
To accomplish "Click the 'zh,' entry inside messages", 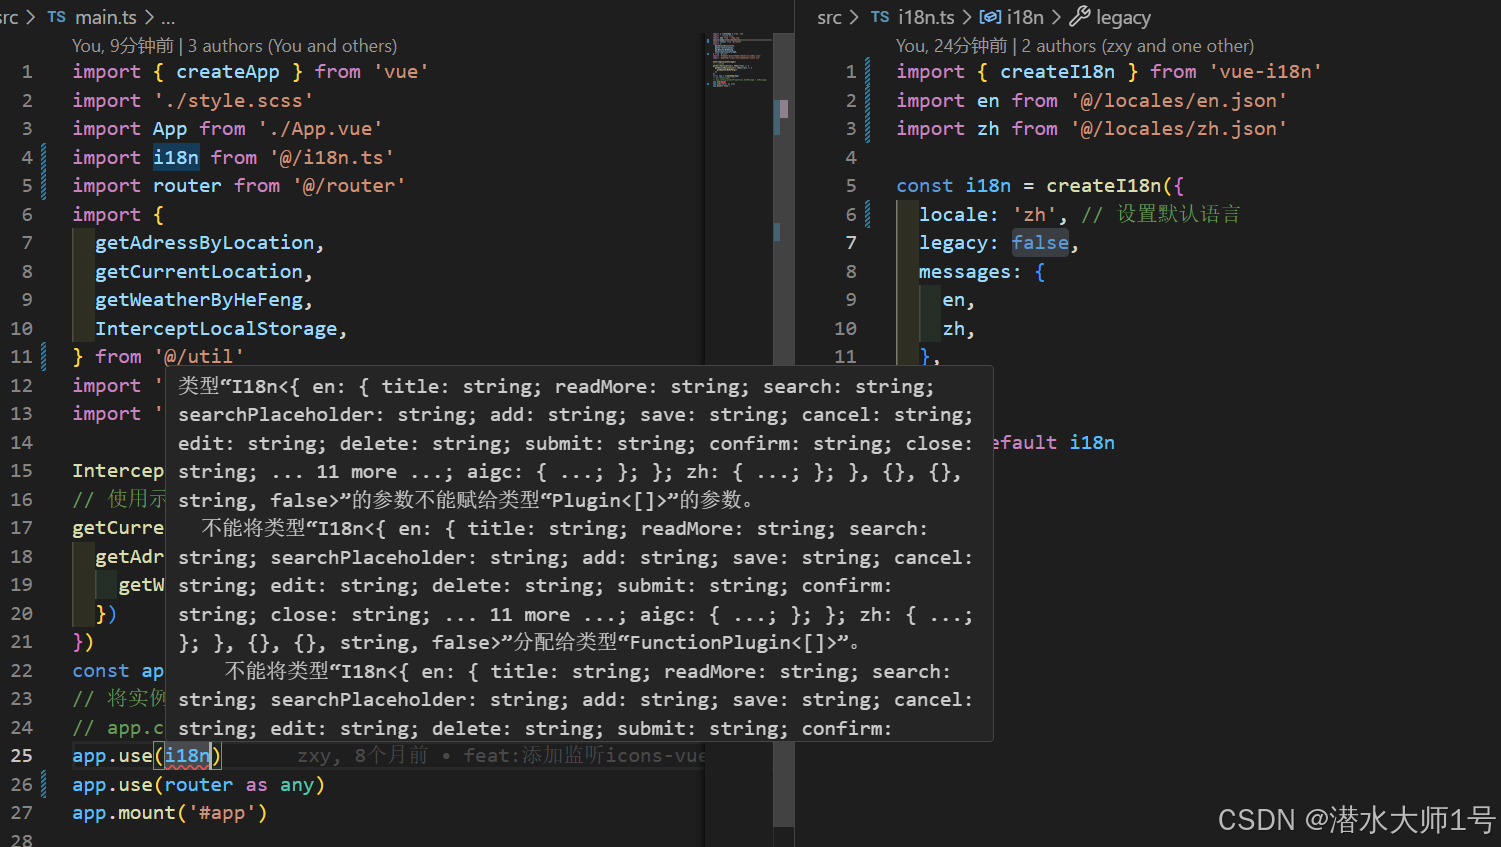I will [x=958, y=329].
